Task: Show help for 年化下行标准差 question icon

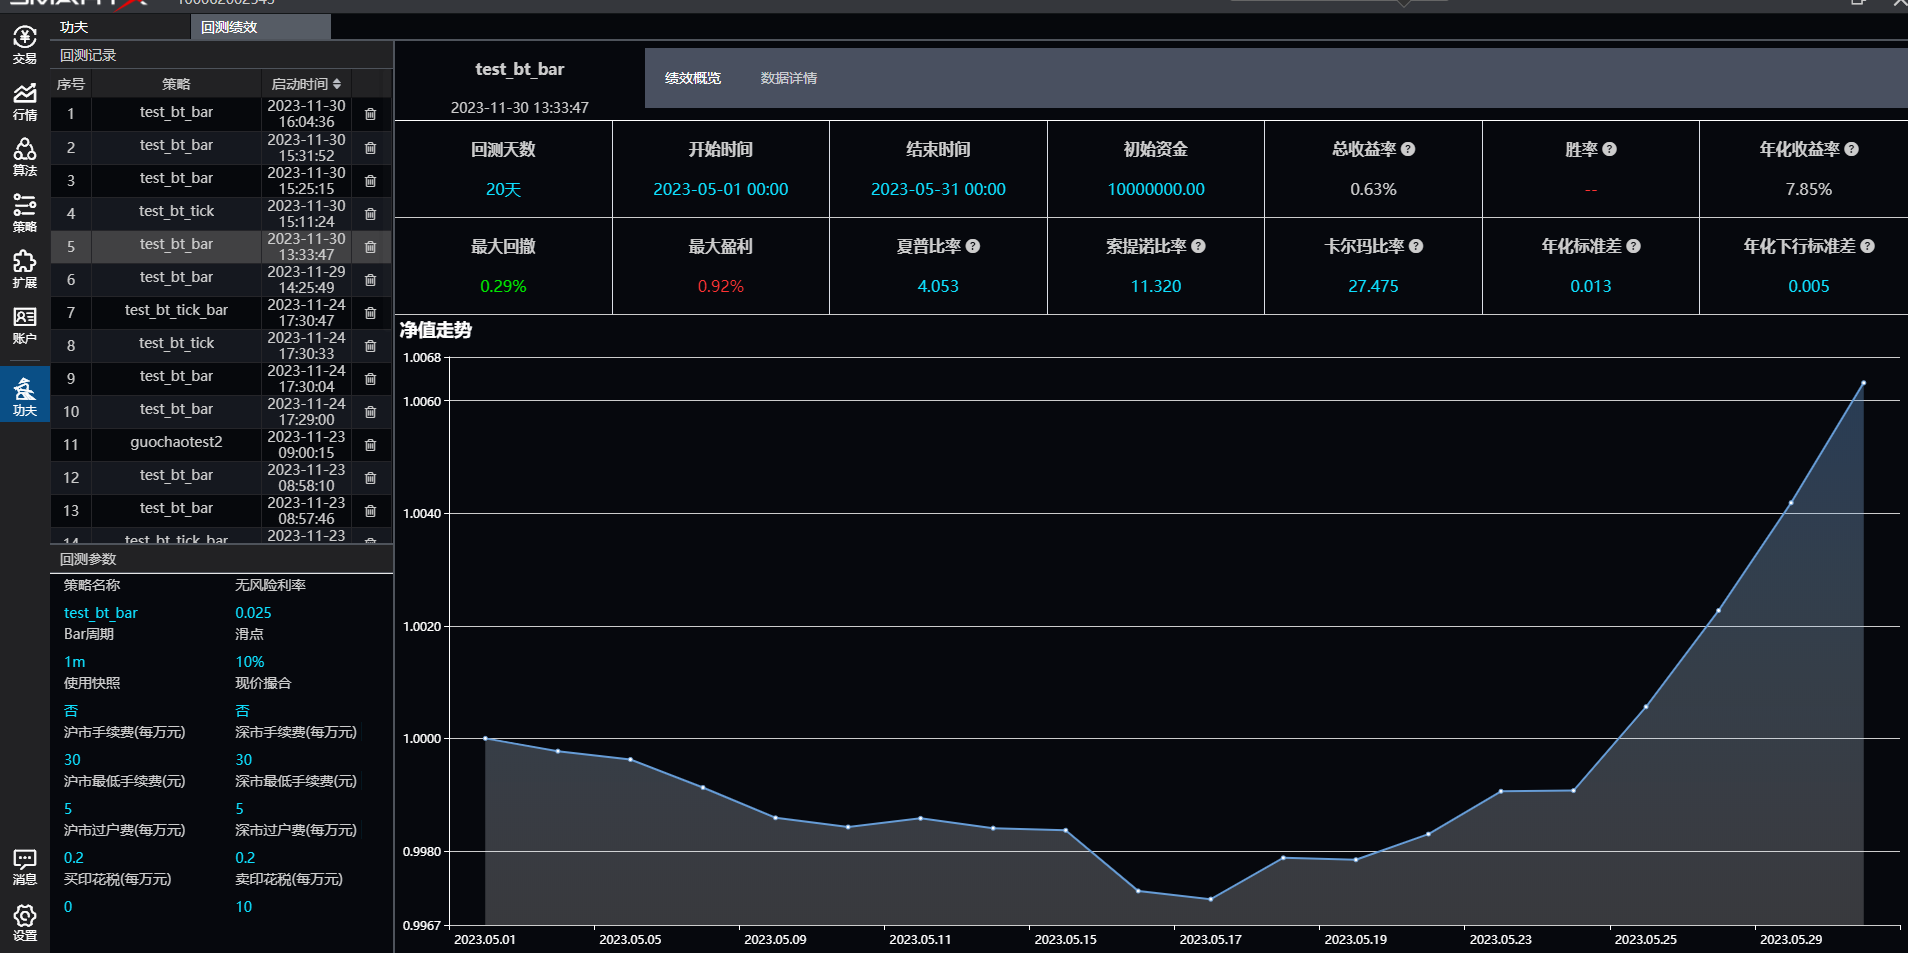Action: [1867, 246]
